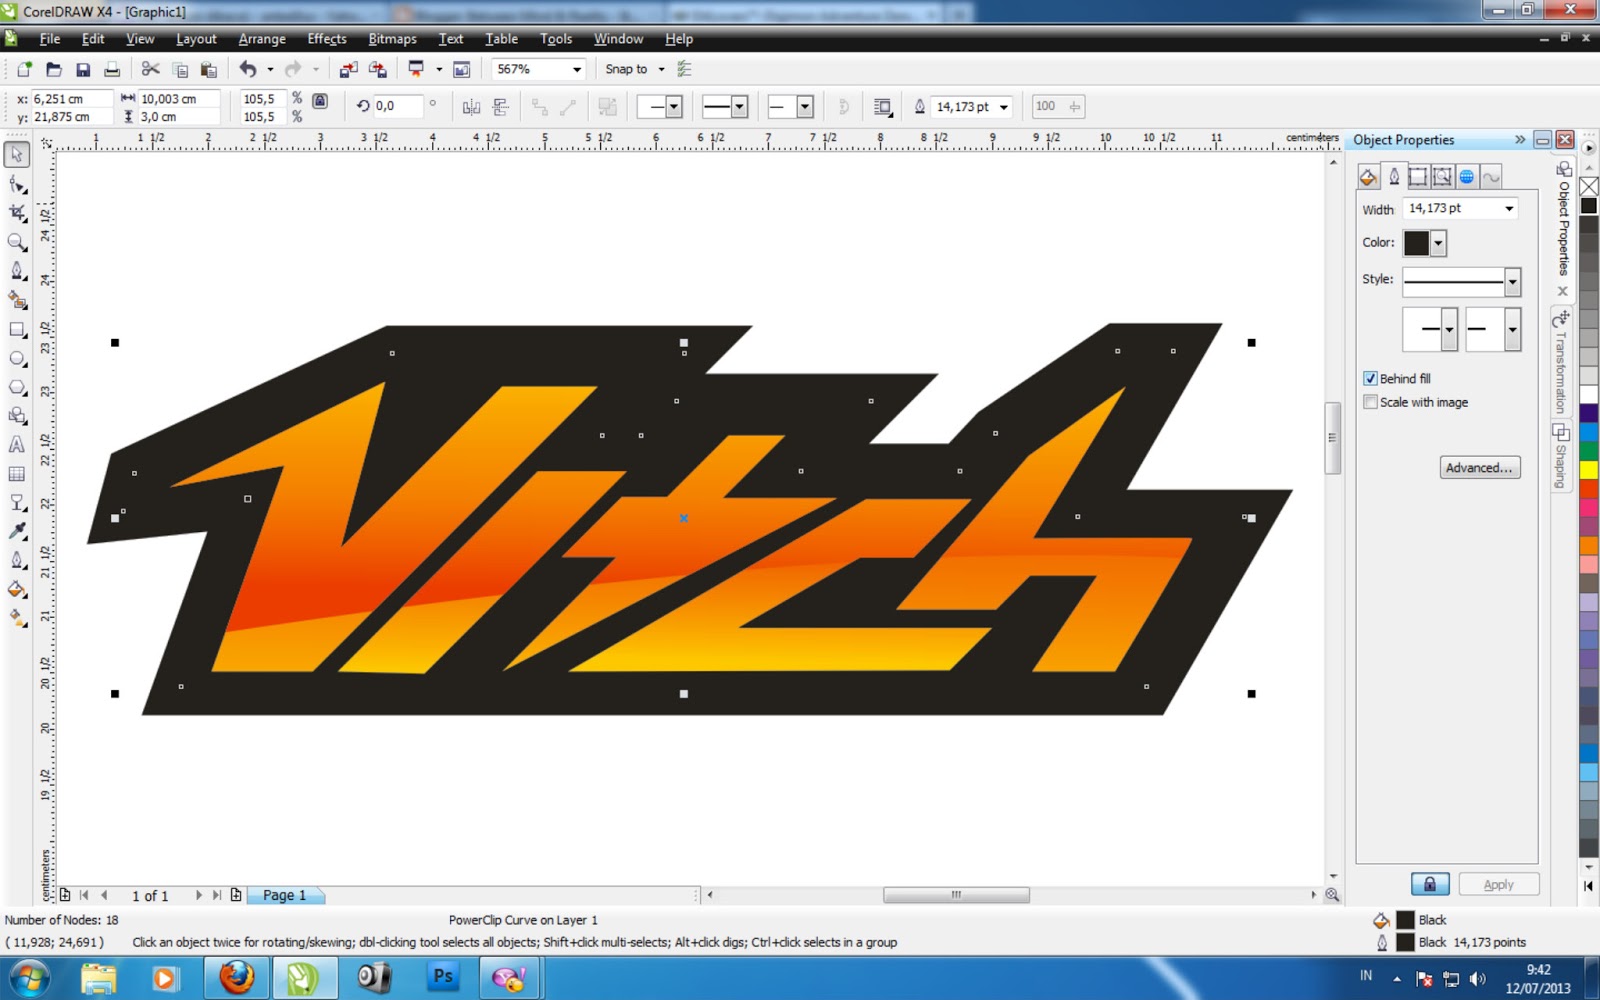Click the Advanced... button
1600x1000 pixels.
(1480, 467)
